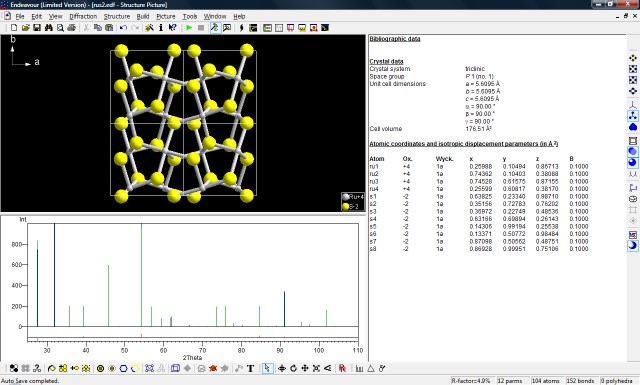Open the Diffraction menu

(83, 16)
